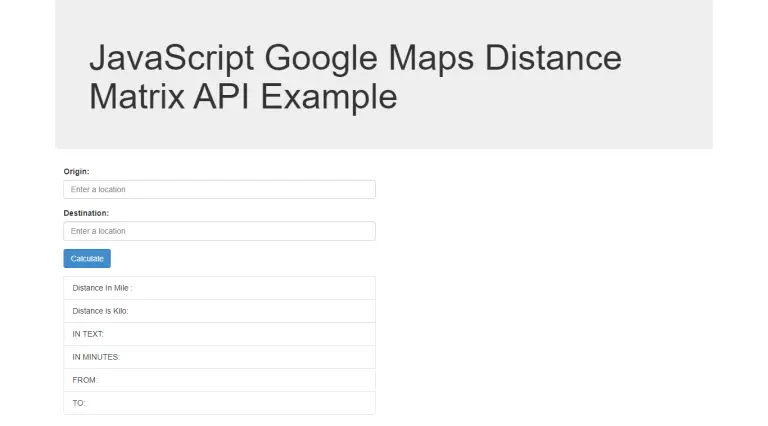Select the Distance is Kilo result row
The image size is (768, 426).
coord(219,311)
